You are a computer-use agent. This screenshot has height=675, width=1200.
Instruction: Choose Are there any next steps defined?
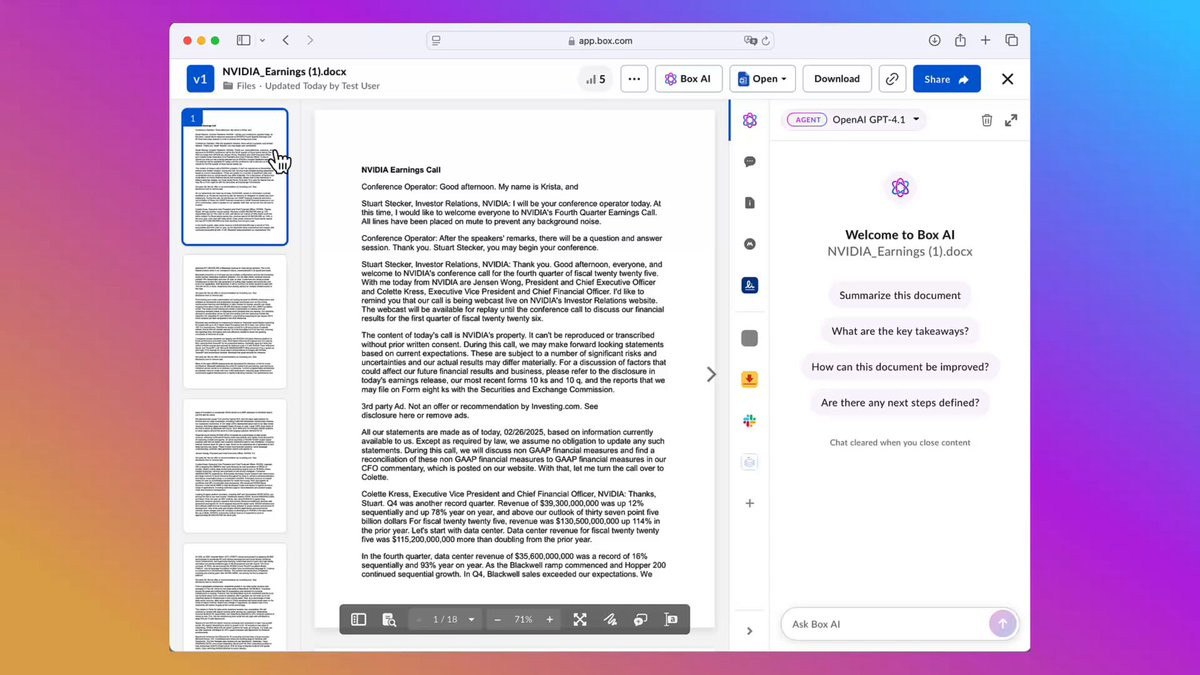tap(900, 403)
